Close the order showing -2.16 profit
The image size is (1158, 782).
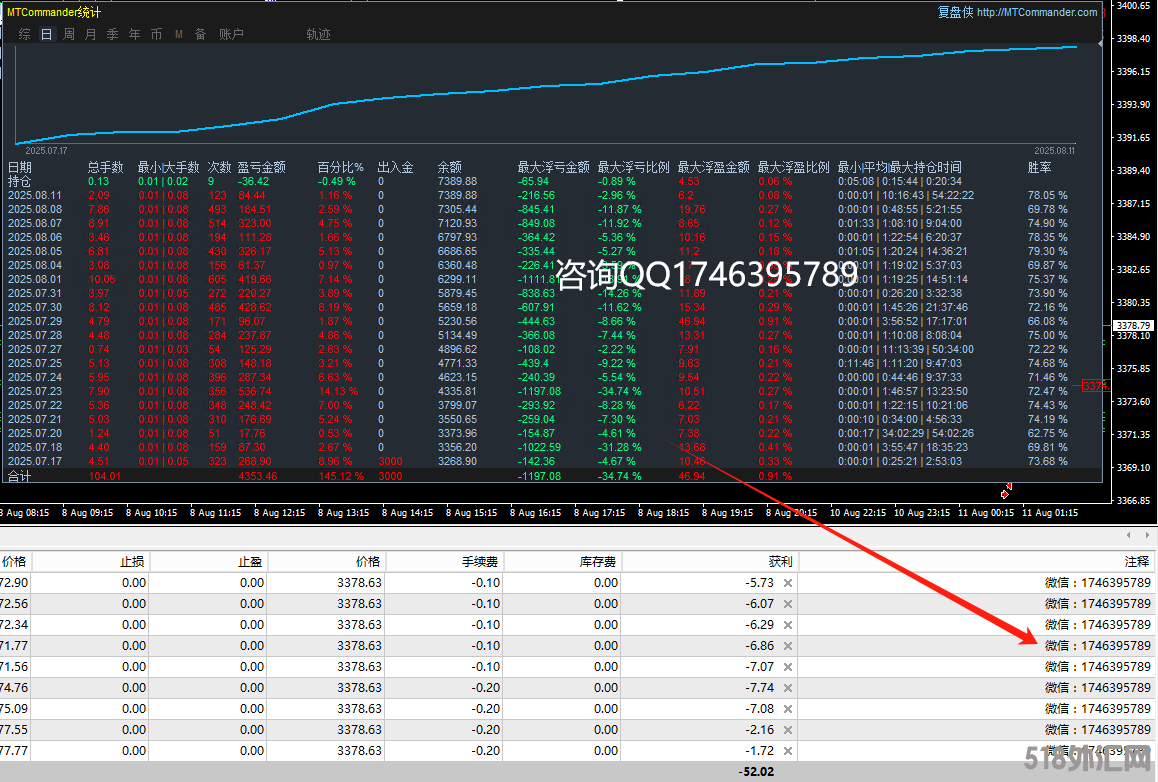788,730
